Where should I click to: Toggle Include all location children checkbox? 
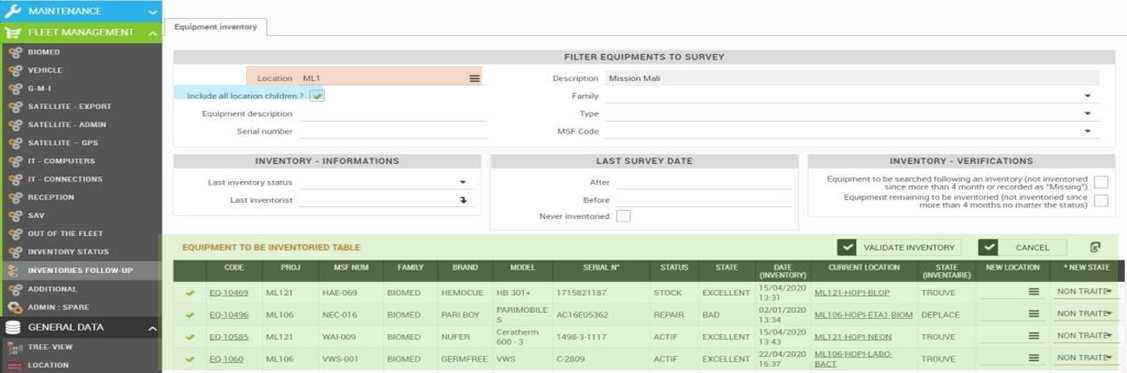click(317, 96)
